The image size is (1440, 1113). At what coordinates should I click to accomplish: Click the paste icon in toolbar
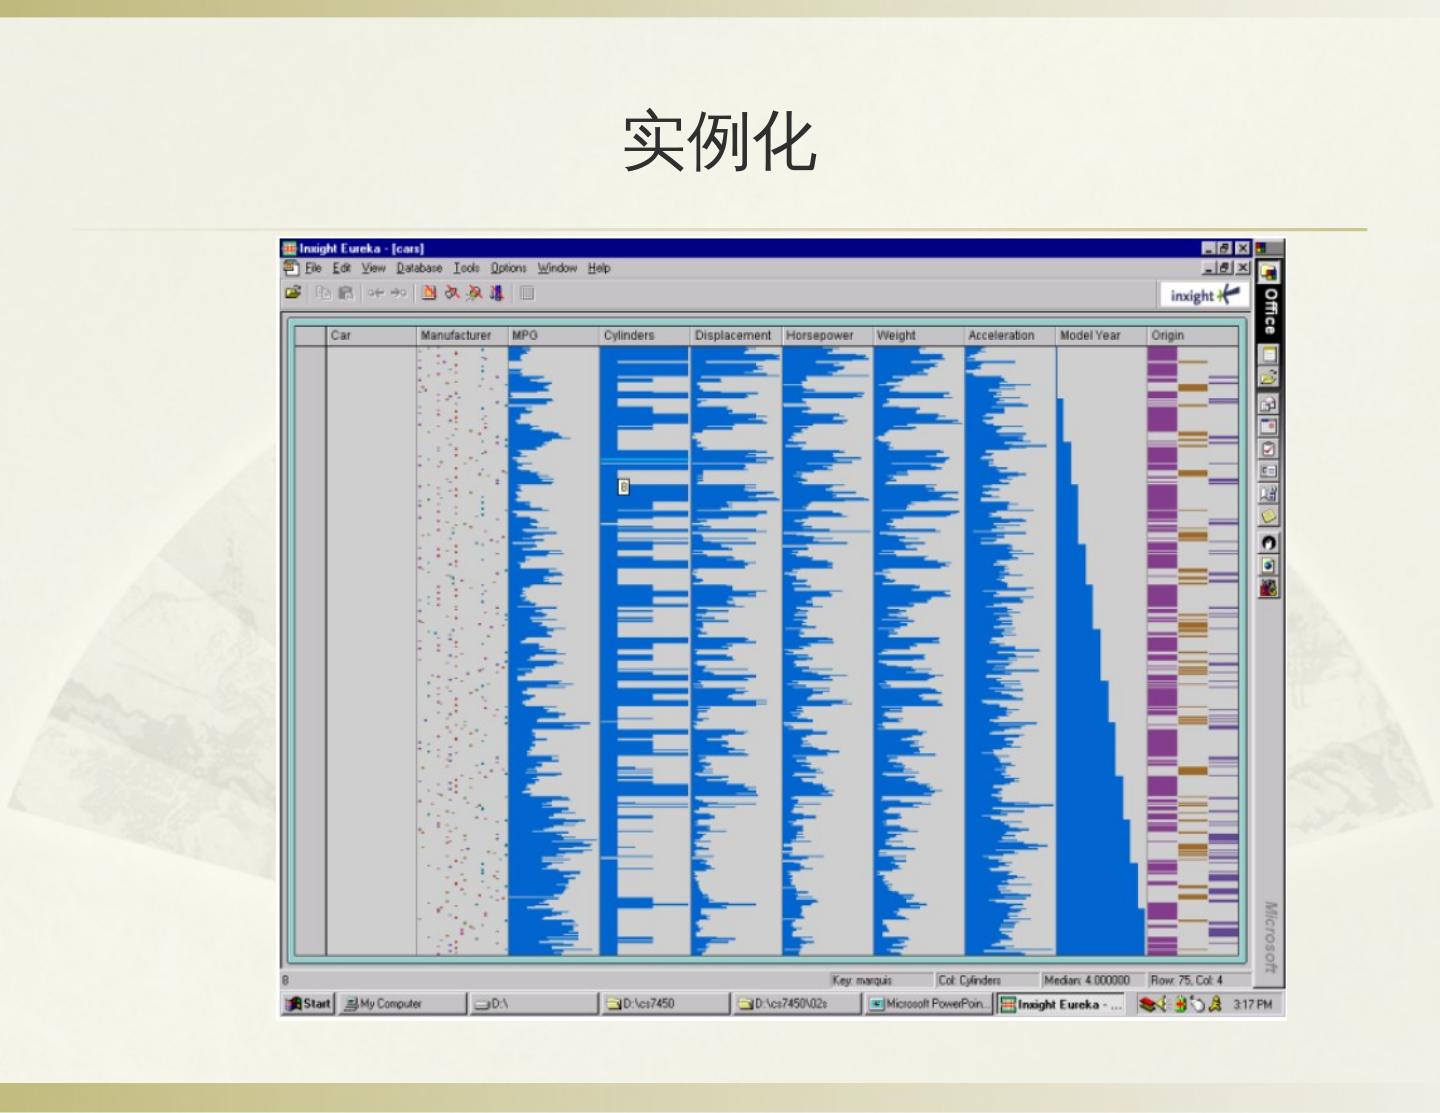tap(346, 293)
